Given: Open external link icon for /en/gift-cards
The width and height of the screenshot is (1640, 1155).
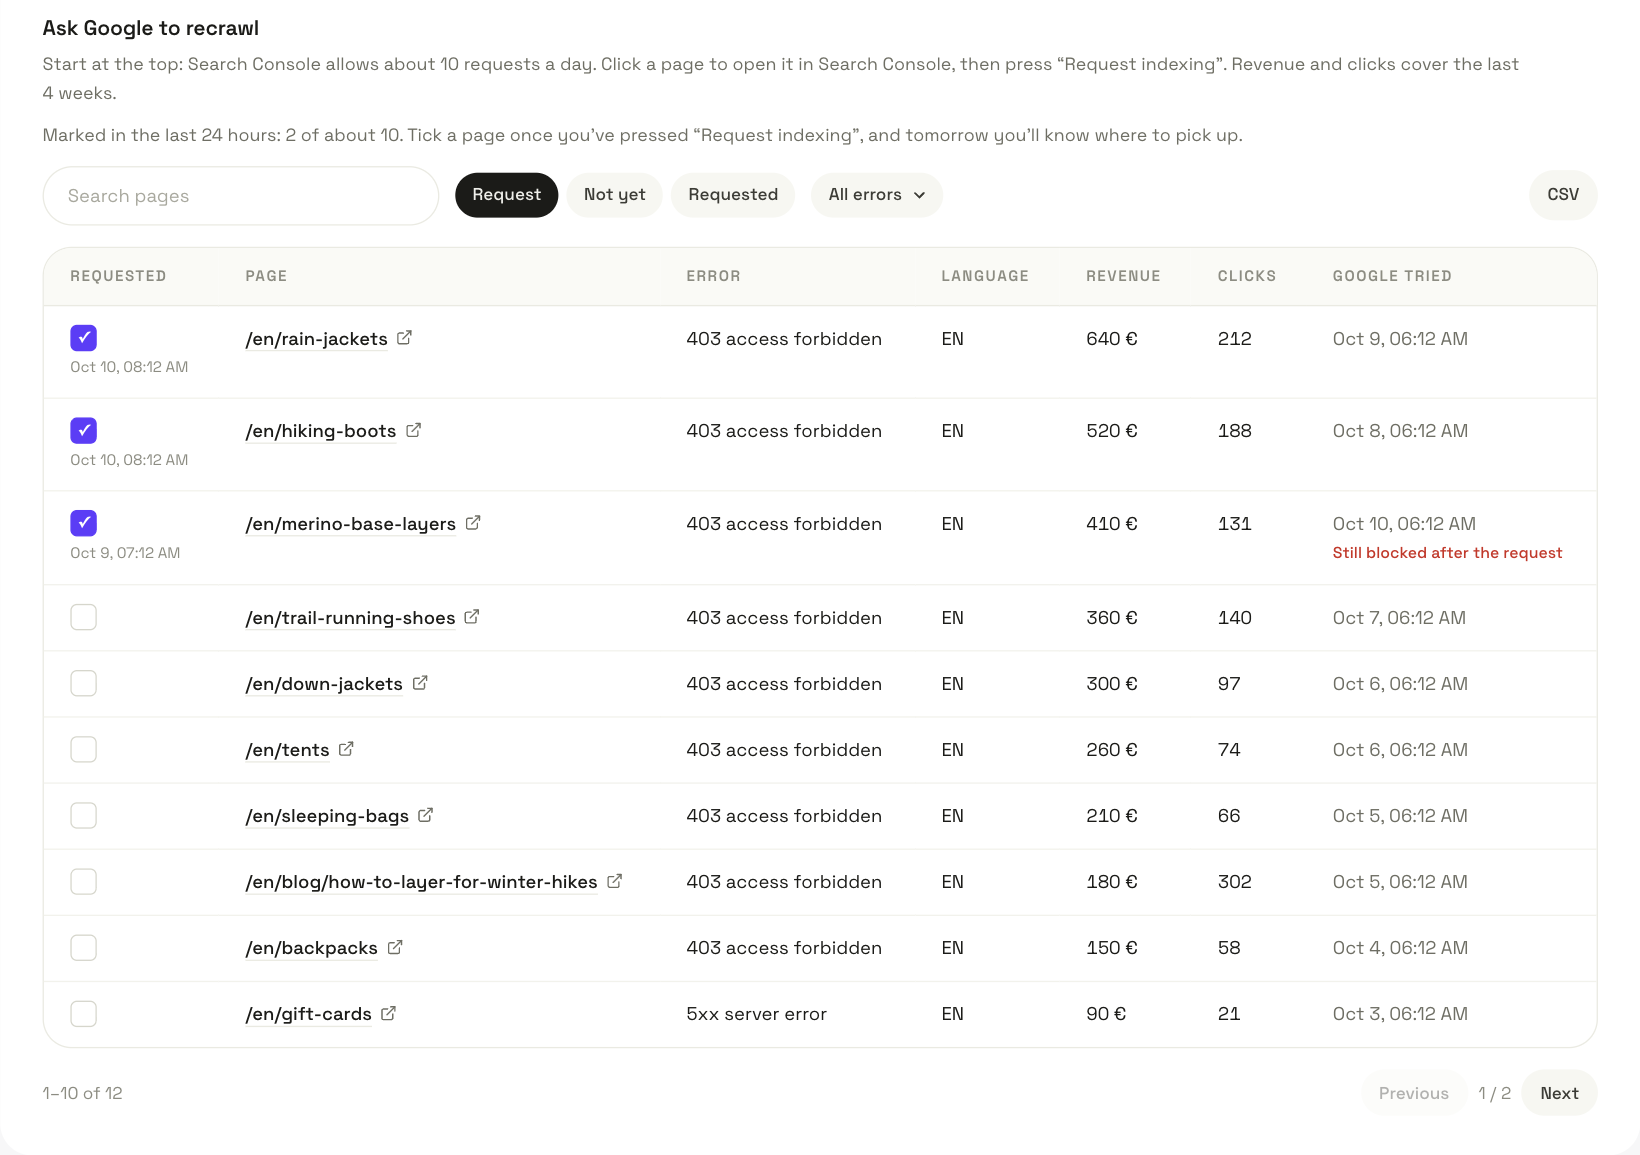Looking at the screenshot, I should tap(388, 1013).
